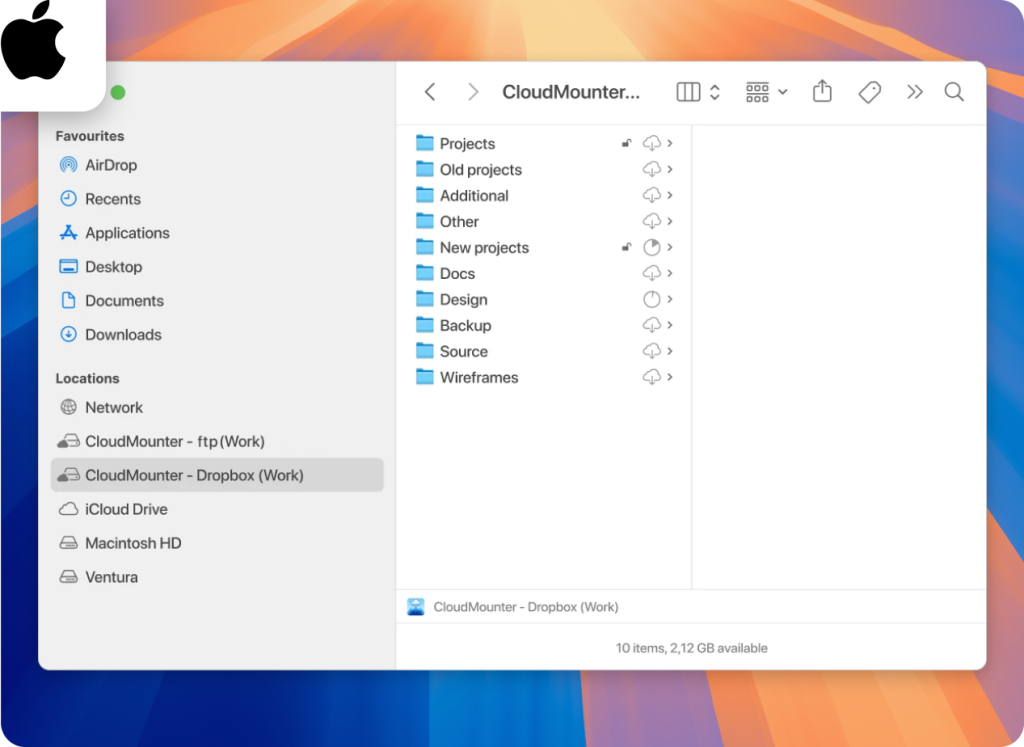This screenshot has width=1024, height=747.
Task: Expand toolbar overflow double chevron
Action: [914, 92]
